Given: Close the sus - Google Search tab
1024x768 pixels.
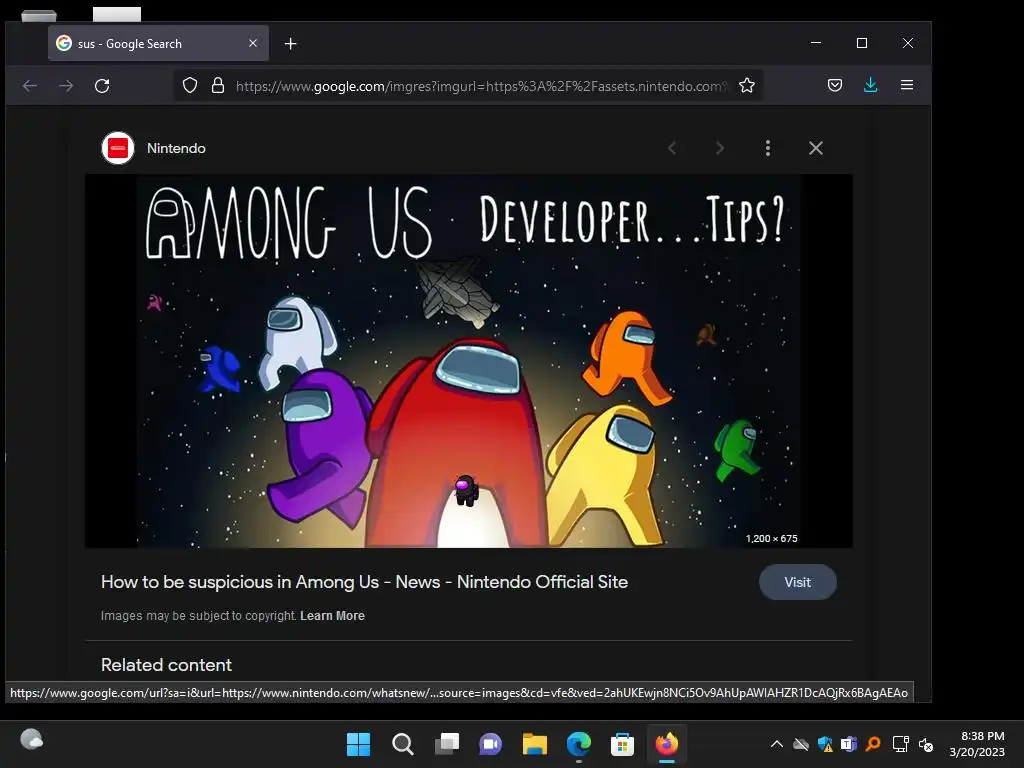Looking at the screenshot, I should [253, 43].
